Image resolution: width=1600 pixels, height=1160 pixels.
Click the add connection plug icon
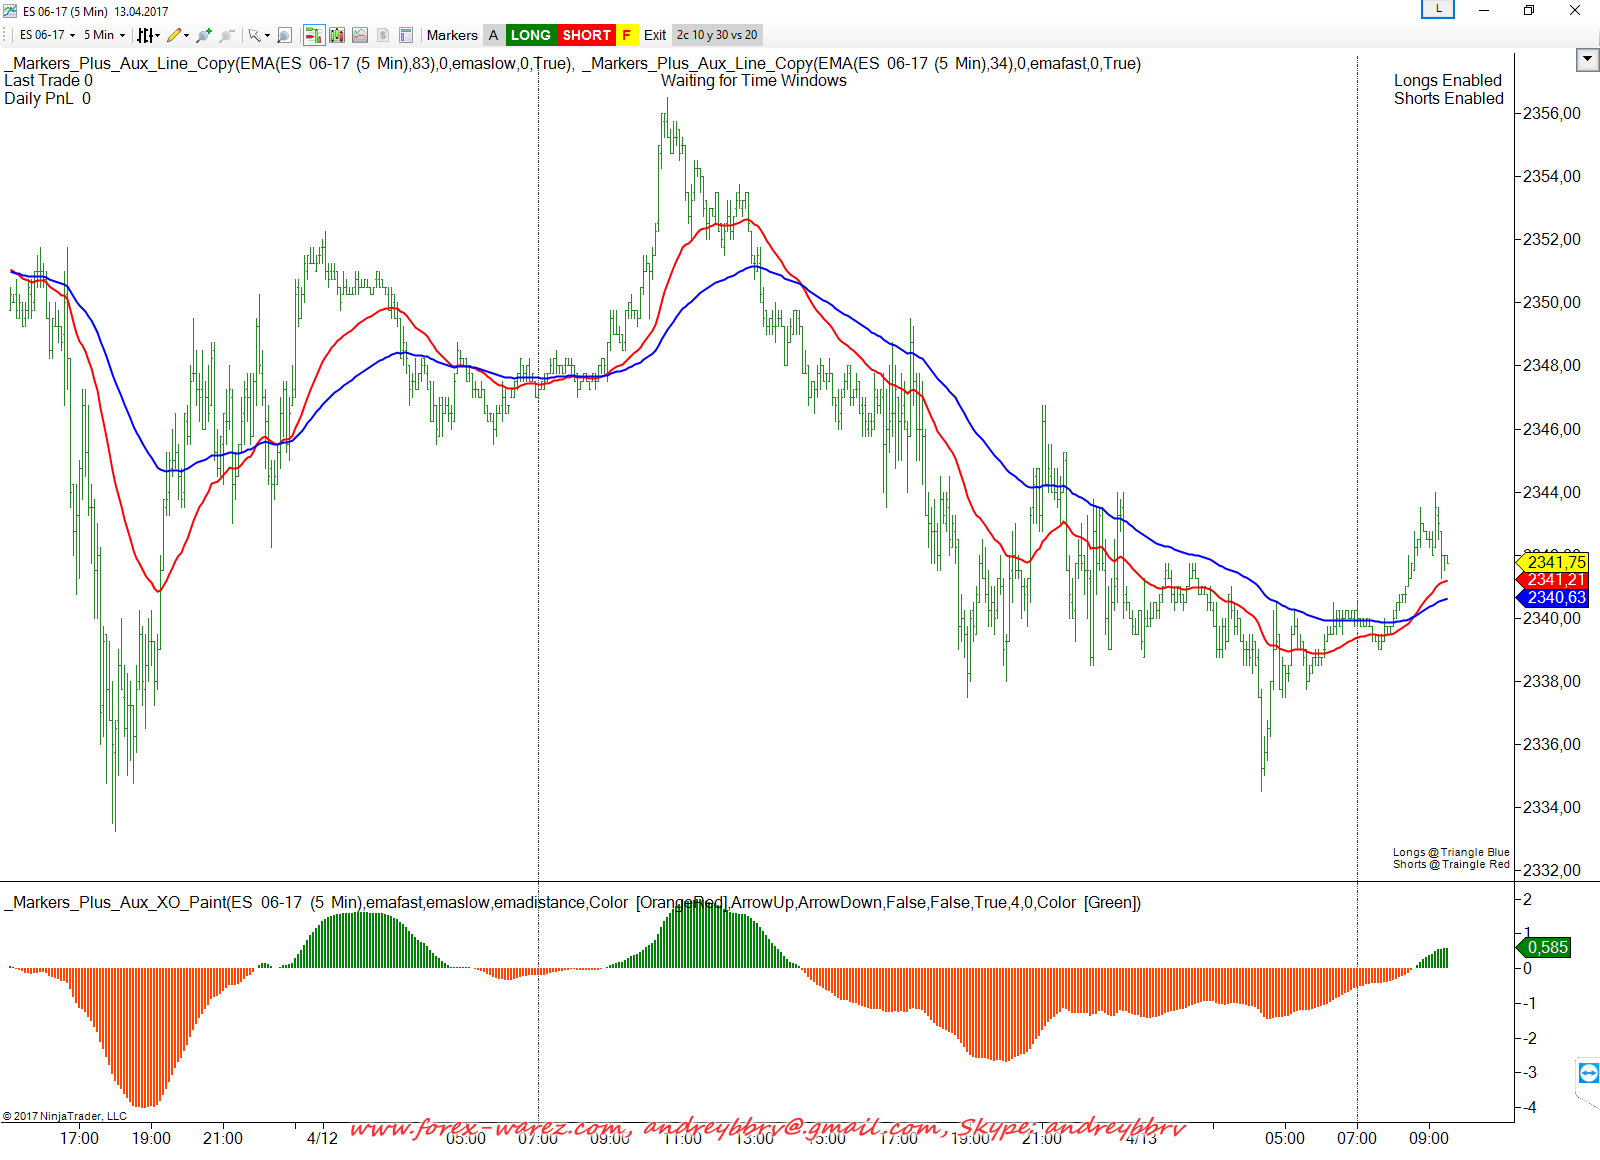[204, 35]
